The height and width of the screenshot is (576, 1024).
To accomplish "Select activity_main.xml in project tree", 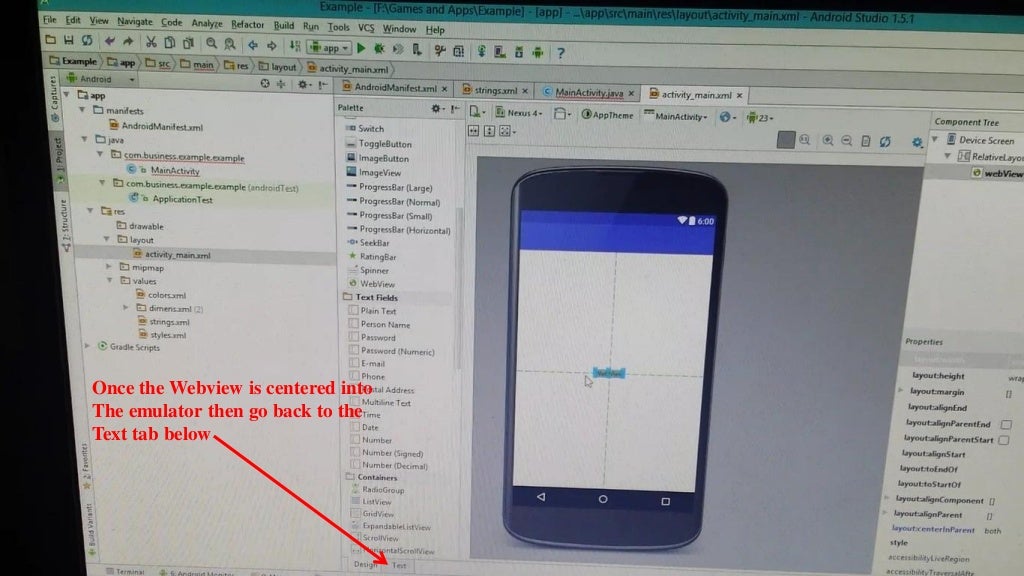I will pos(177,255).
